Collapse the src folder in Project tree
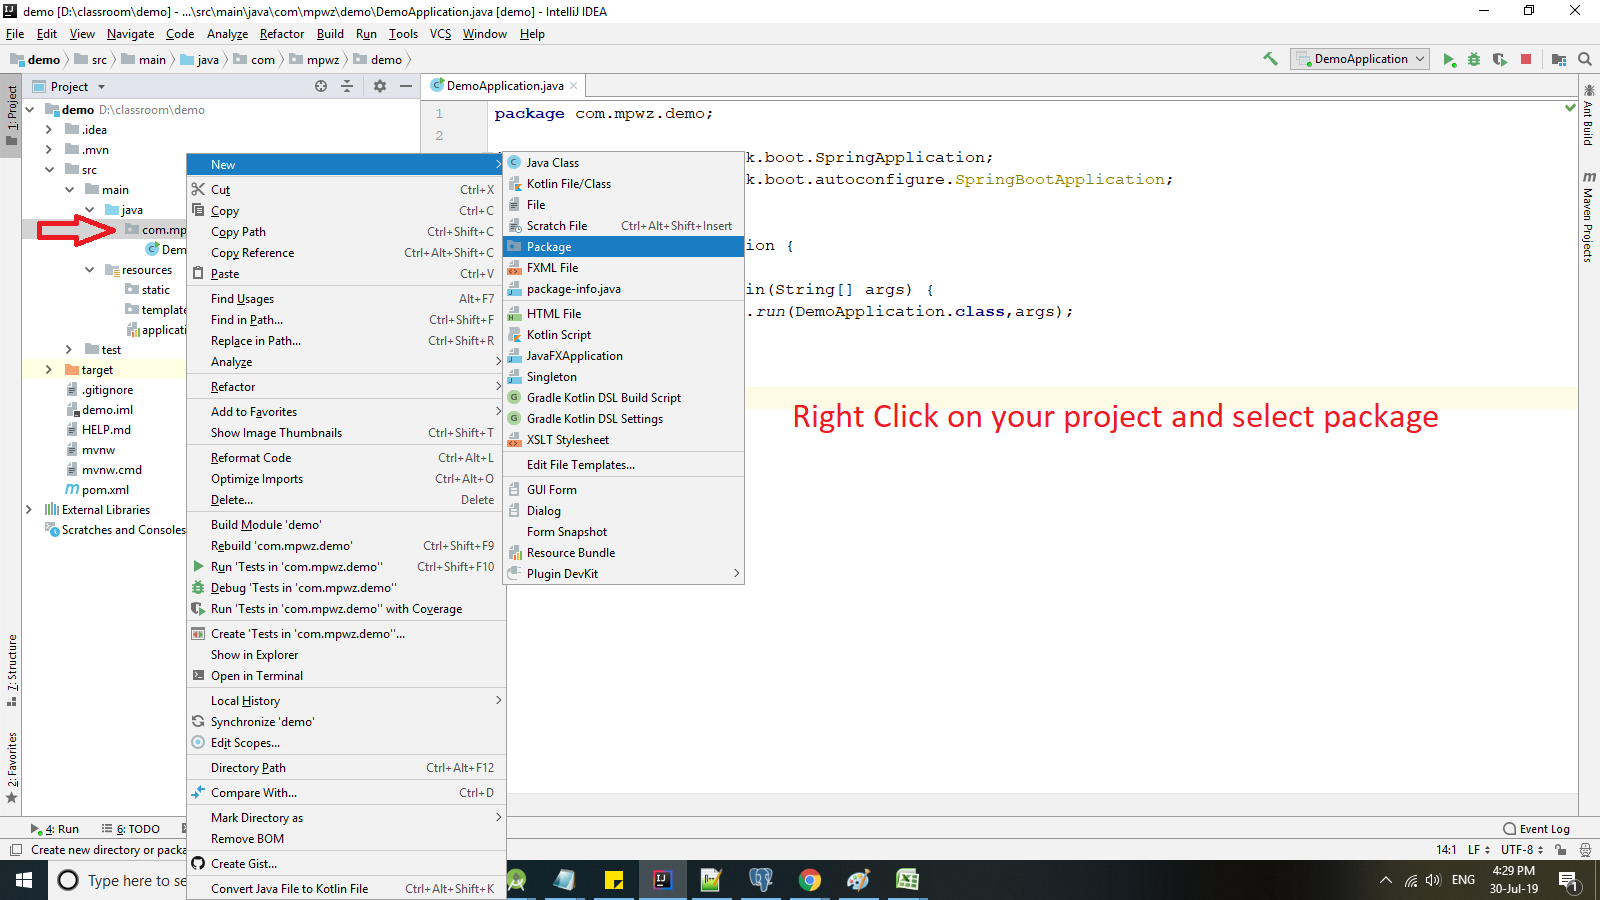 (50, 169)
